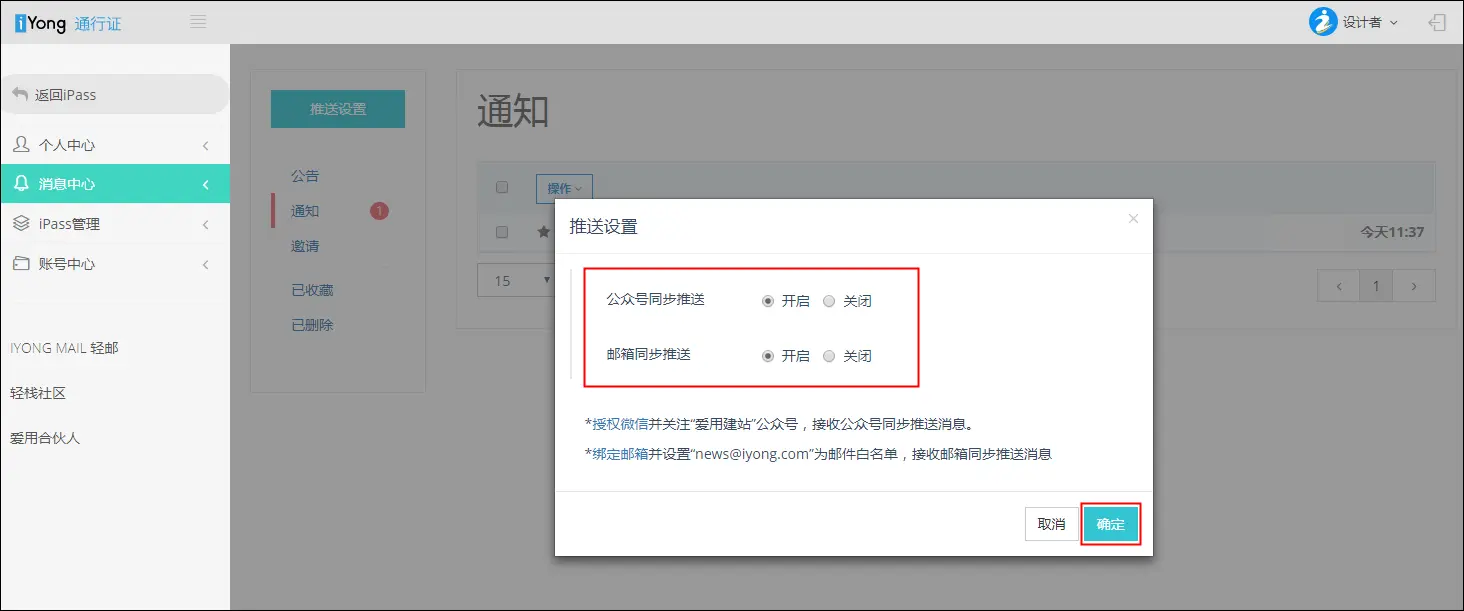Open the 操作 dropdown in notification list
Viewport: 1464px width, 611px height.
pos(564,188)
